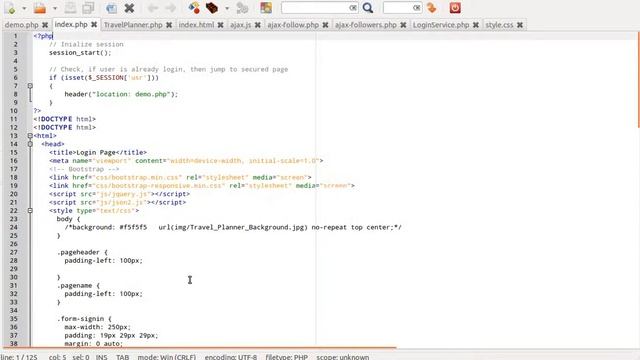Click the status bar "TAB" indicator
The image size is (640, 360).
click(x=122, y=357)
